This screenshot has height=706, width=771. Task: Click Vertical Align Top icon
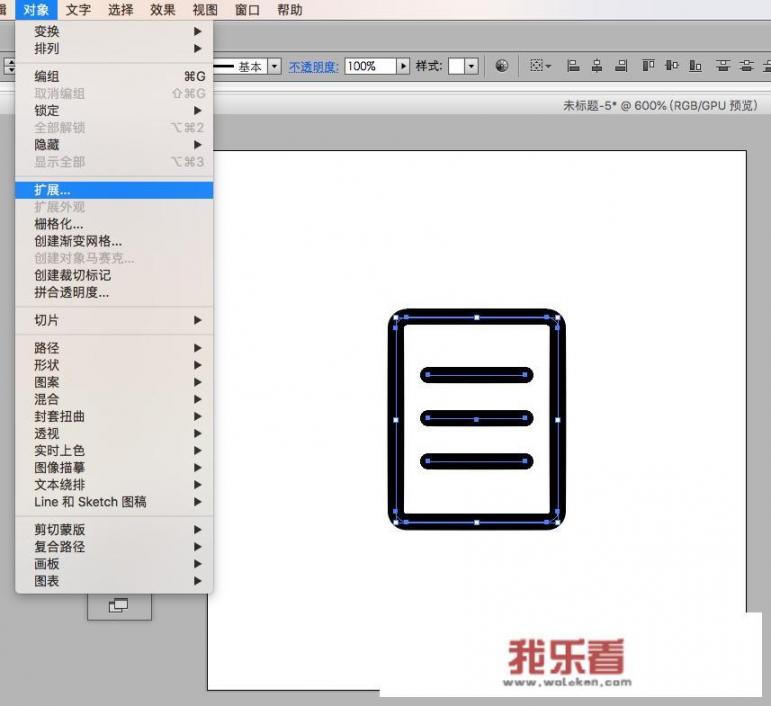click(x=648, y=65)
